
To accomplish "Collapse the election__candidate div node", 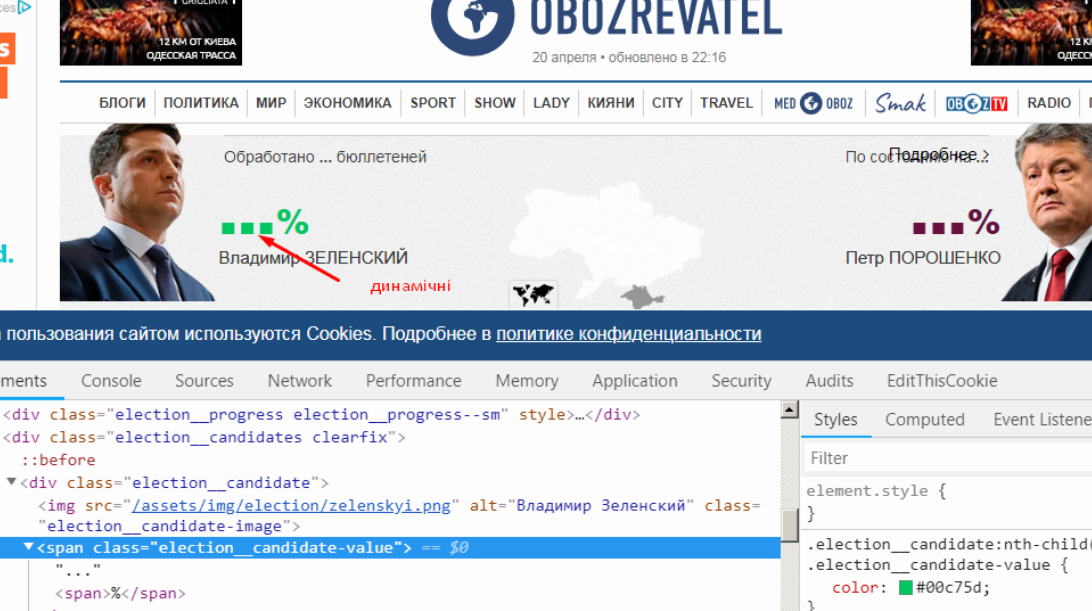I will coord(11,482).
